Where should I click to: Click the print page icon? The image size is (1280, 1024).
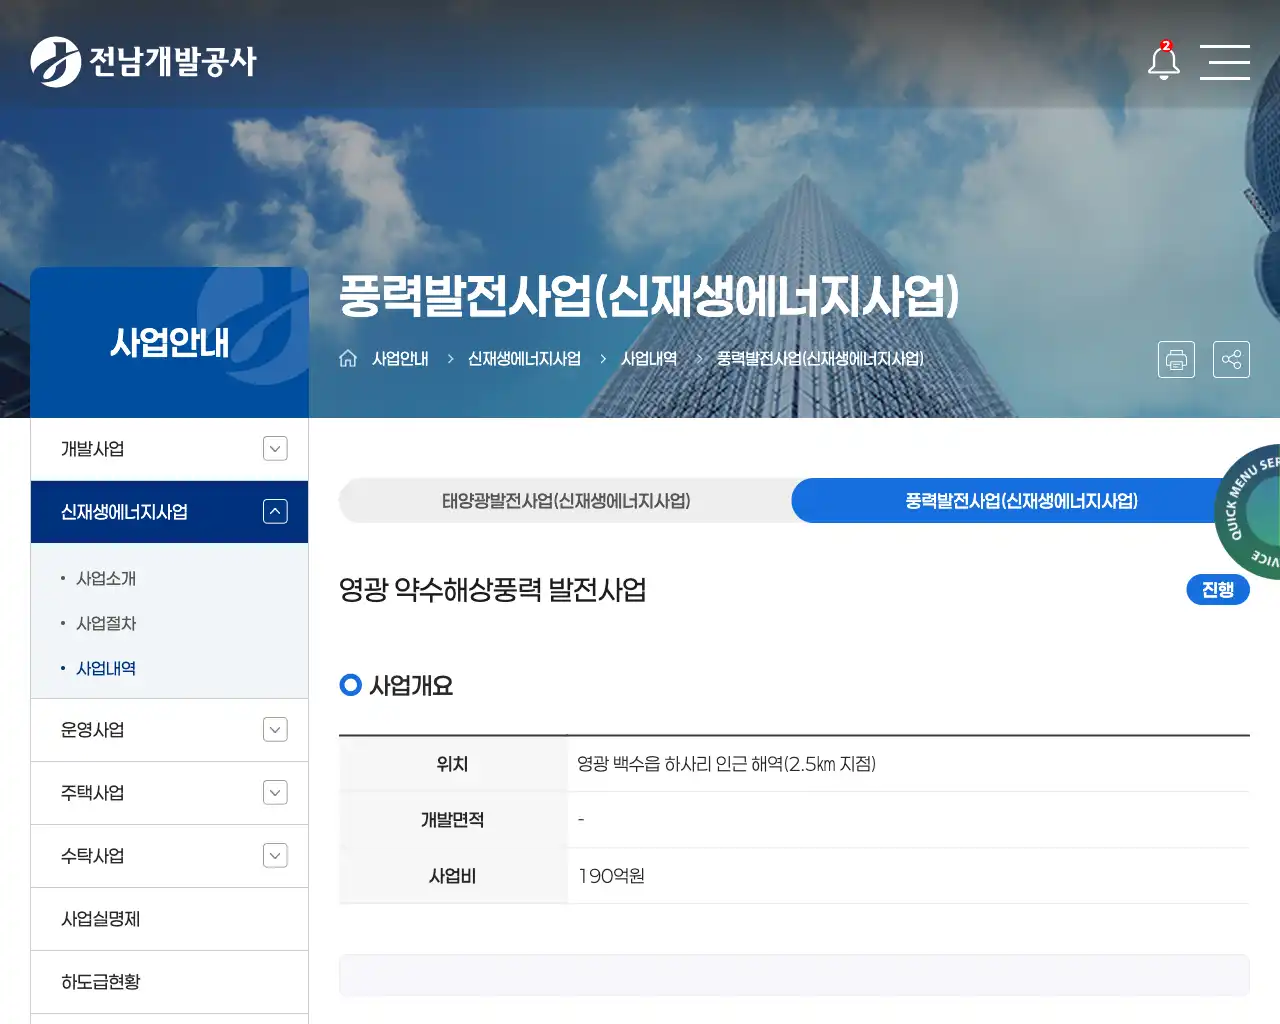(1176, 359)
